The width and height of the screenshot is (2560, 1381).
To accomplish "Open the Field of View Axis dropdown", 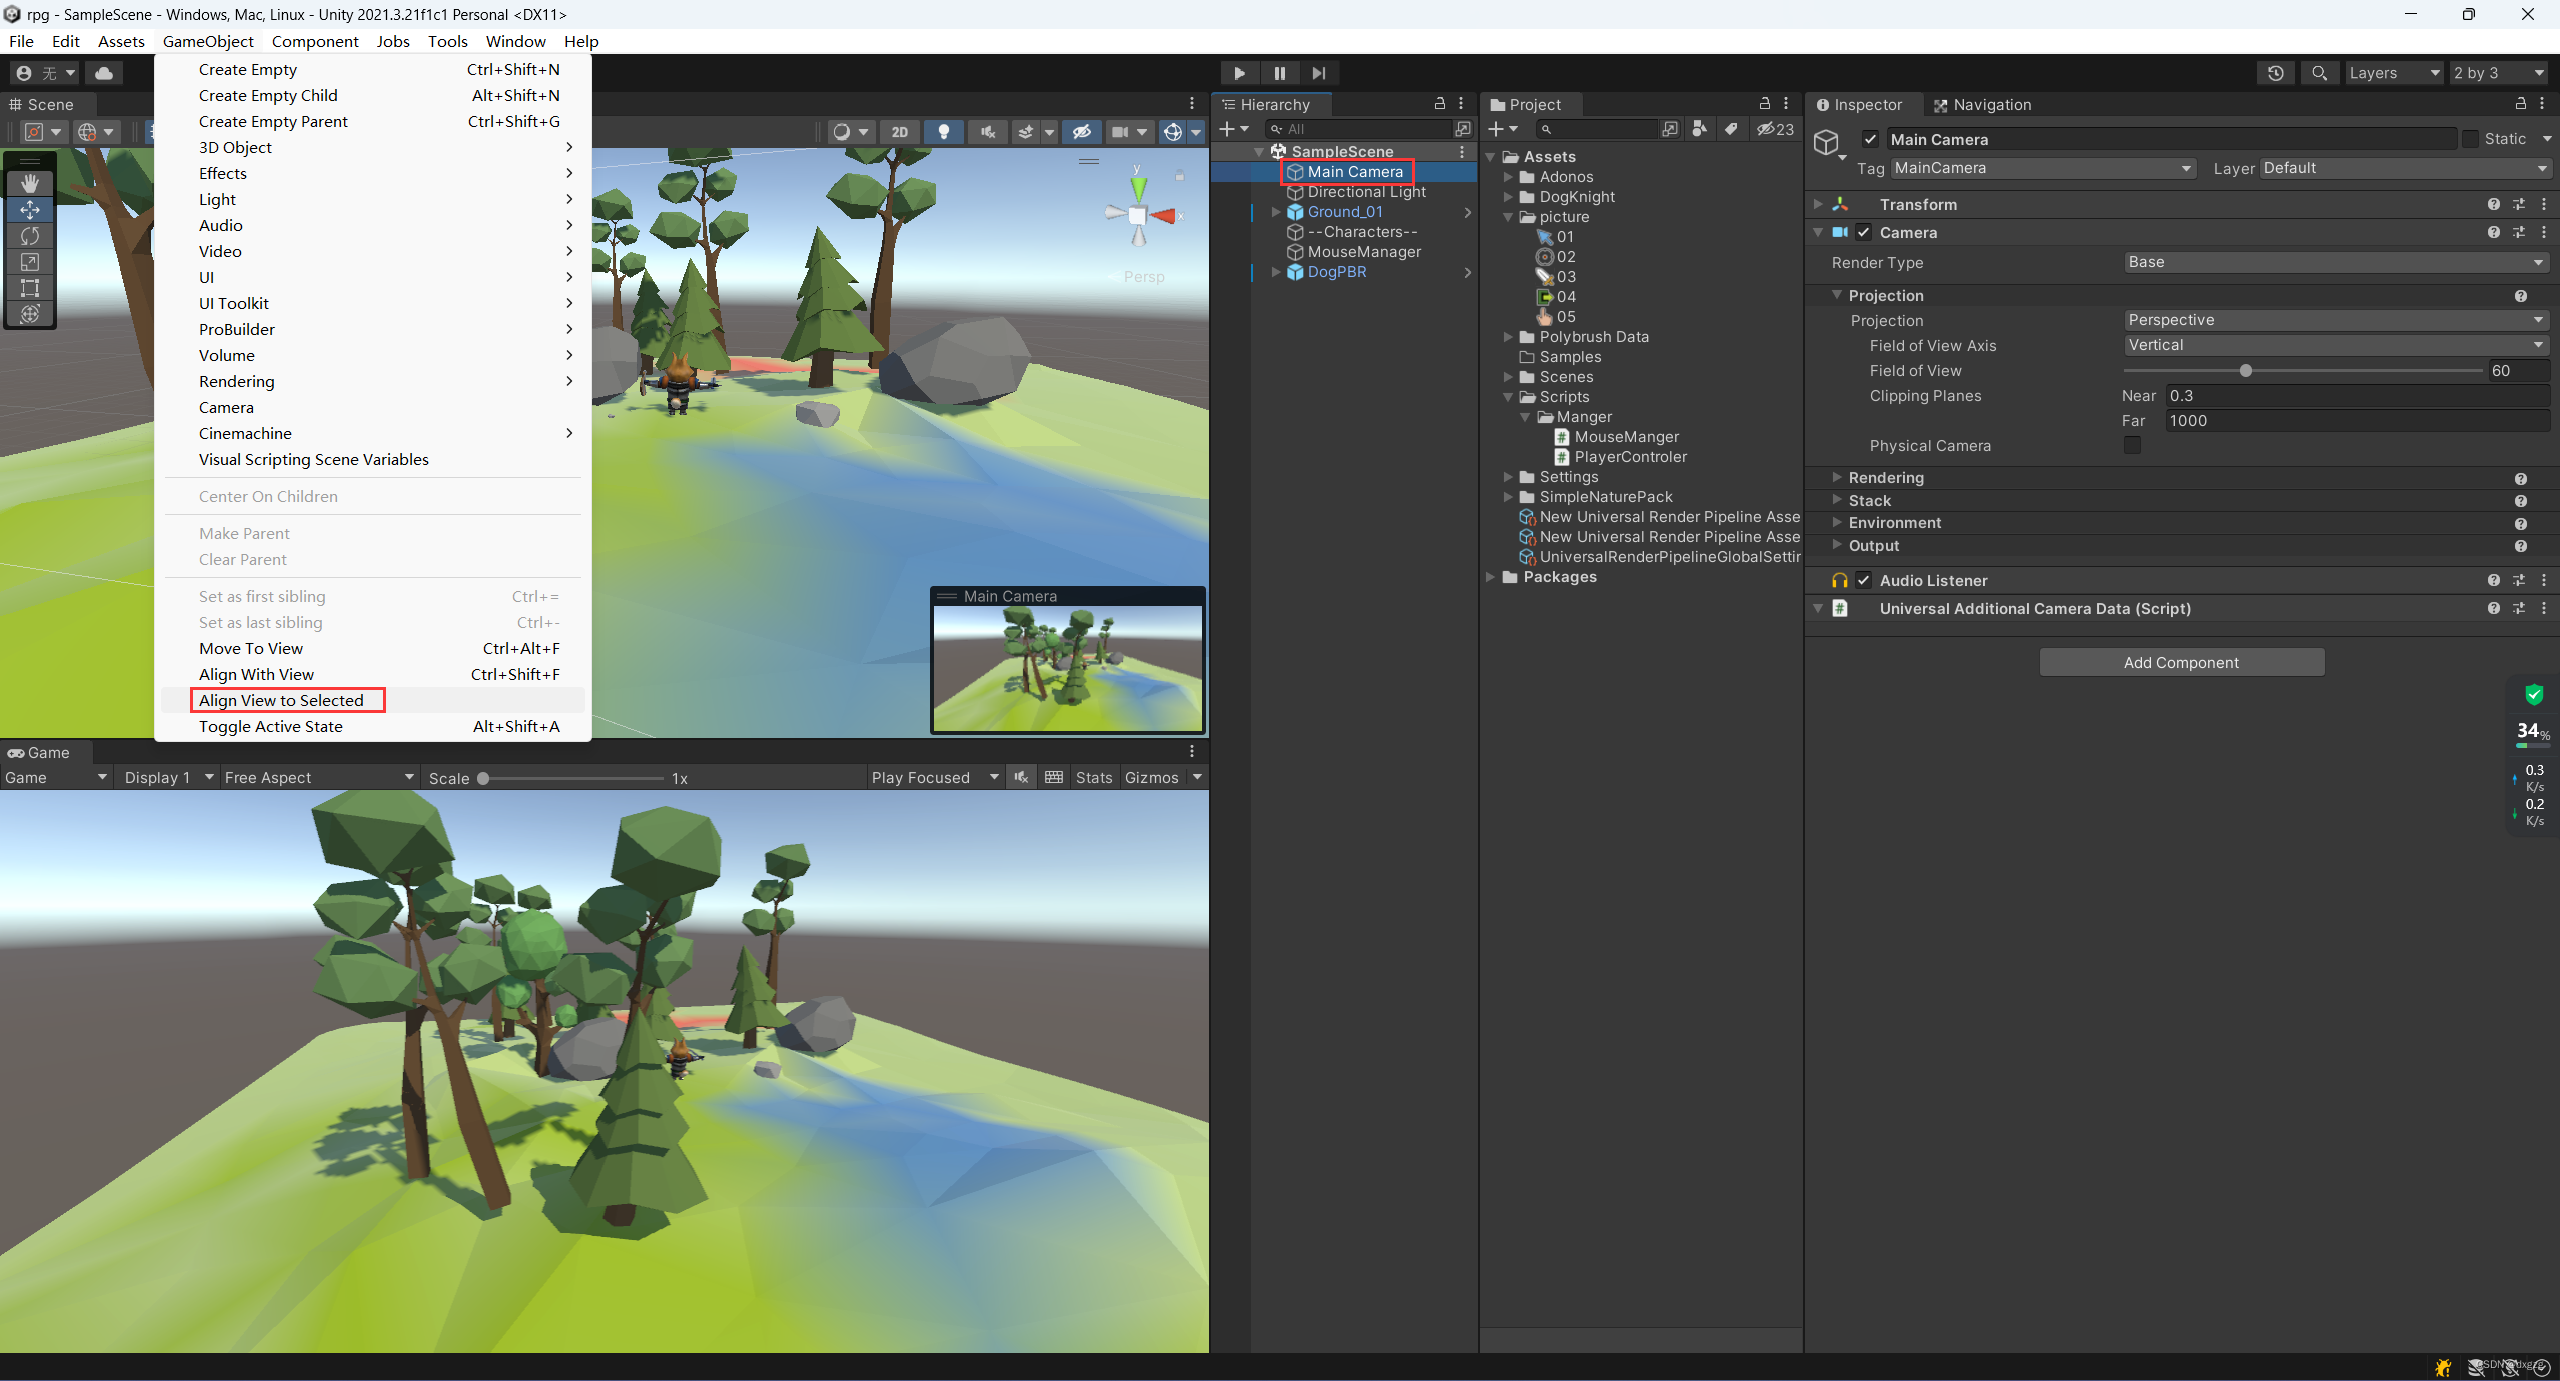I will [x=2336, y=345].
